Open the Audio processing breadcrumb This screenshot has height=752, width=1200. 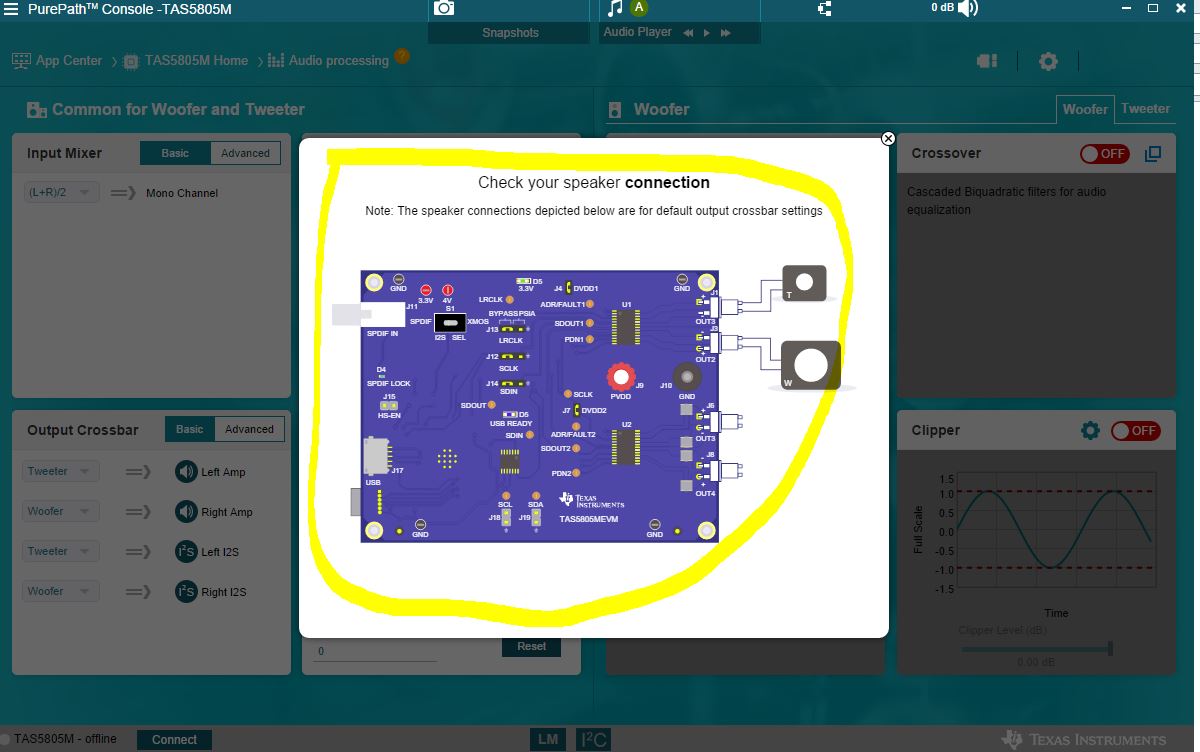tap(339, 60)
